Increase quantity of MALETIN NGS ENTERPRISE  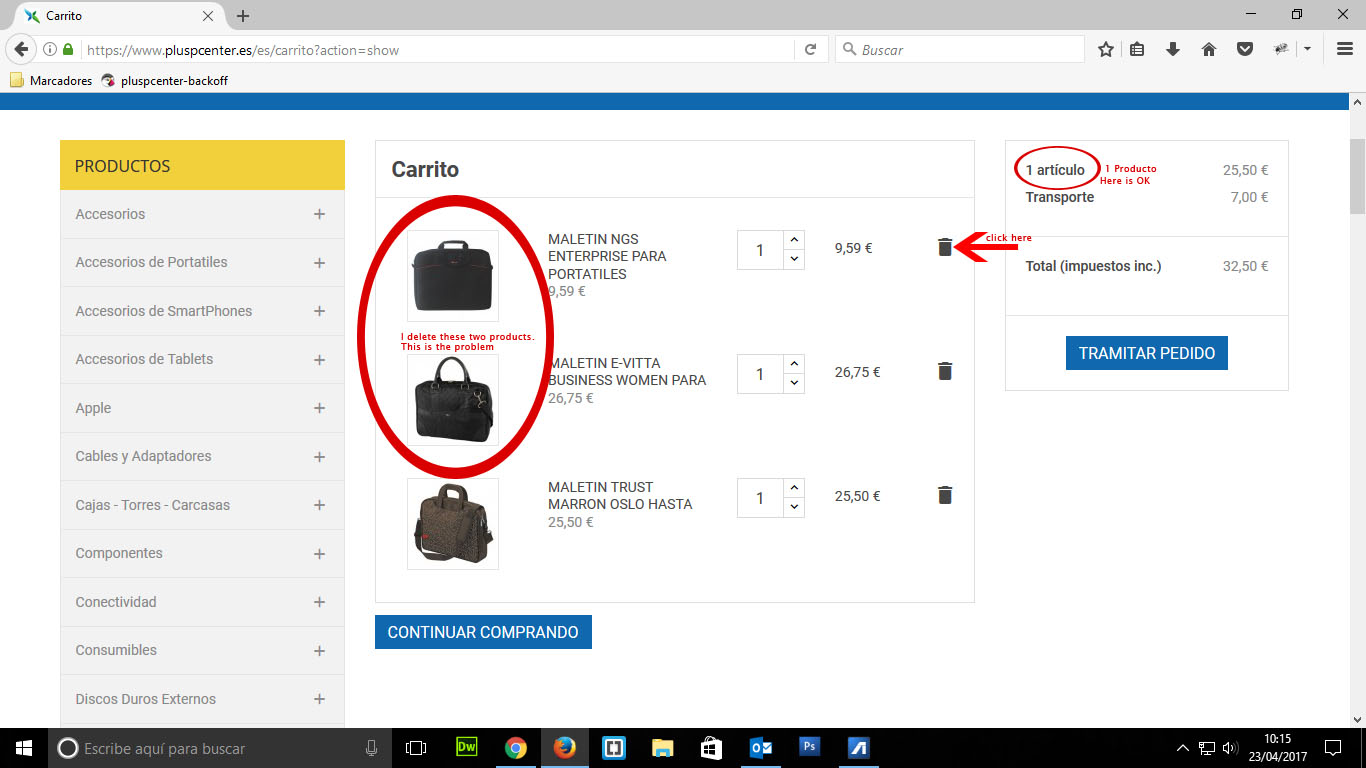pyautogui.click(x=795, y=239)
